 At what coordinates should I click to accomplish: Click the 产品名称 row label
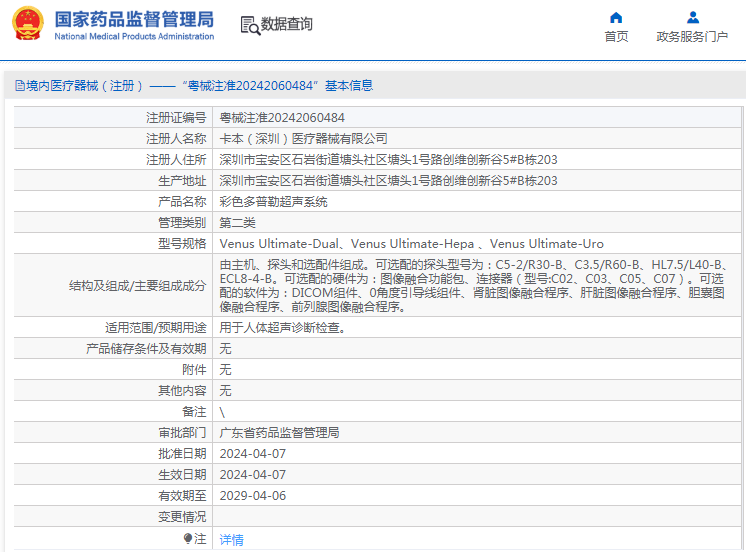click(x=182, y=202)
